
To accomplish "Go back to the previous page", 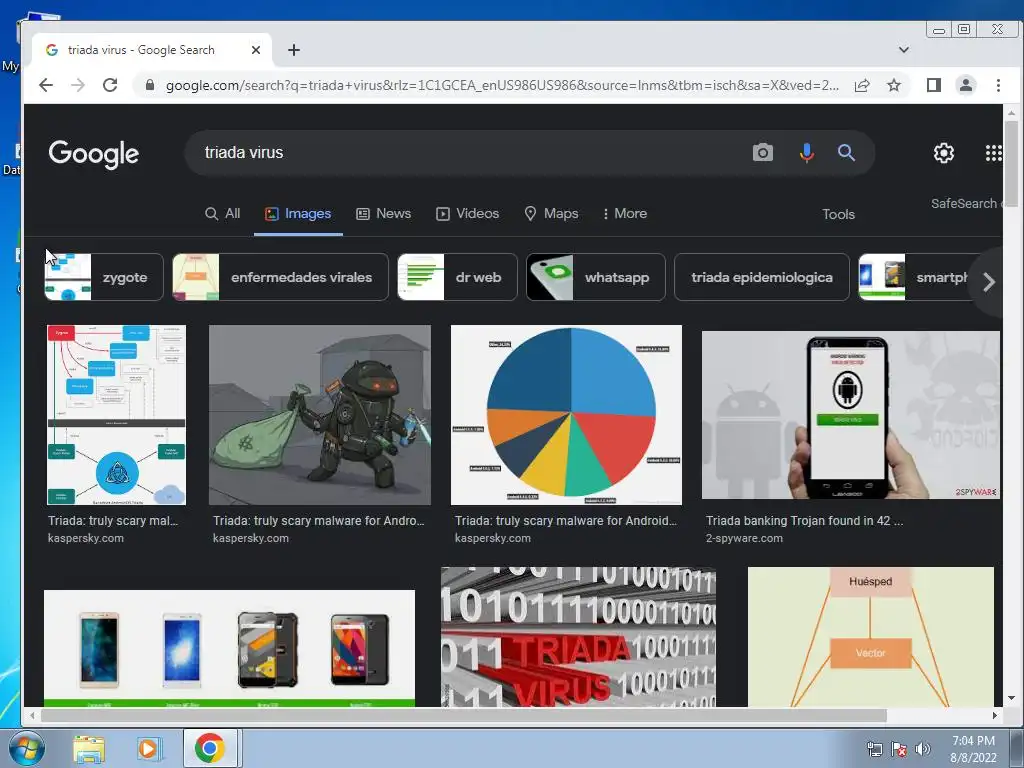I will tap(46, 85).
